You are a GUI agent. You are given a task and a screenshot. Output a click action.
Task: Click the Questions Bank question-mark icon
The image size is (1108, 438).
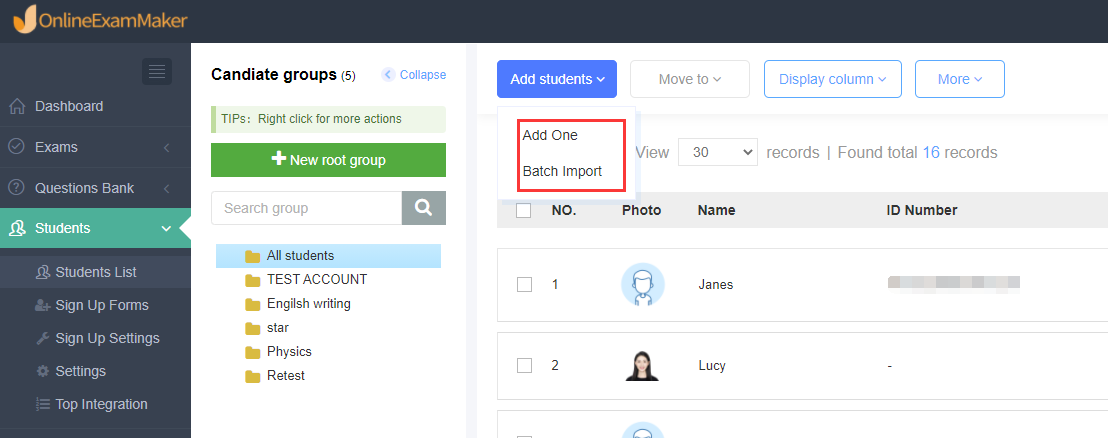[x=16, y=188]
